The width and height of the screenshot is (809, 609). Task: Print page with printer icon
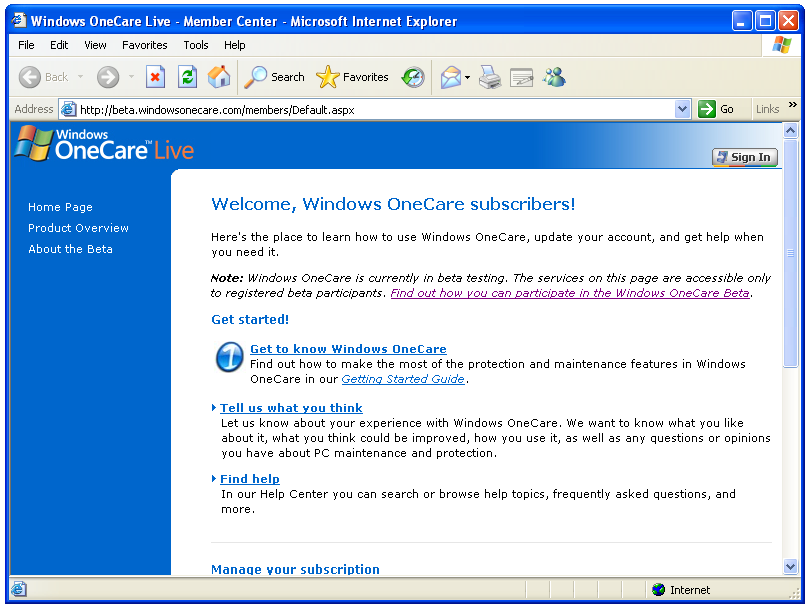(490, 77)
